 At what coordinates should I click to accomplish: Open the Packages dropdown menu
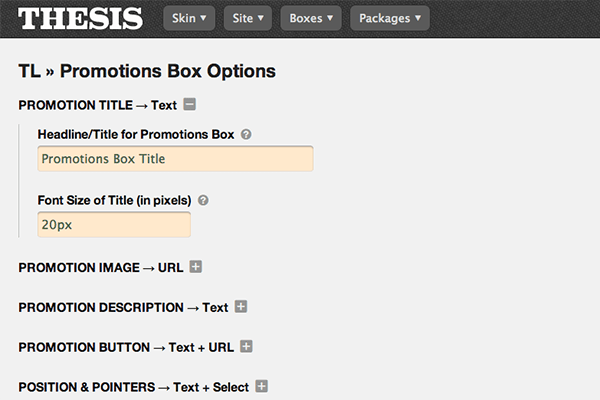tap(390, 18)
